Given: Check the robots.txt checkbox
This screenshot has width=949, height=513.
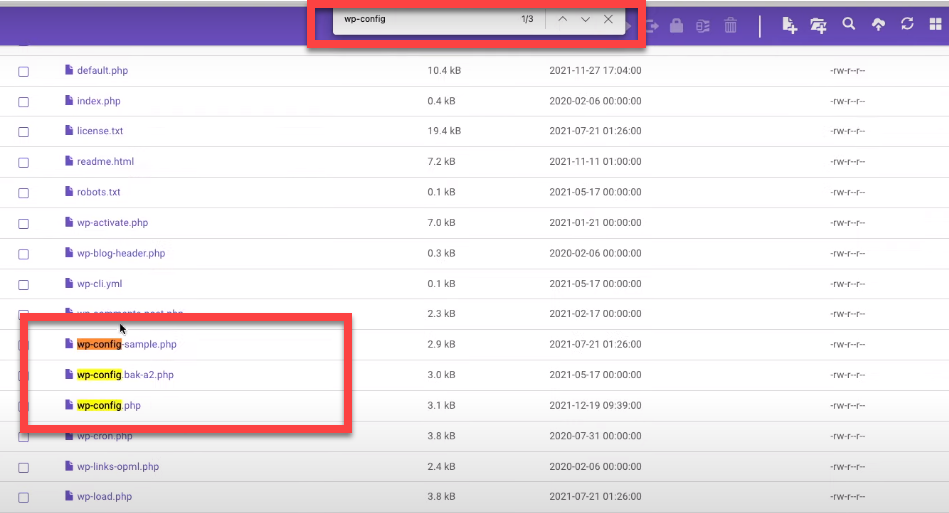Looking at the screenshot, I should coord(24,192).
